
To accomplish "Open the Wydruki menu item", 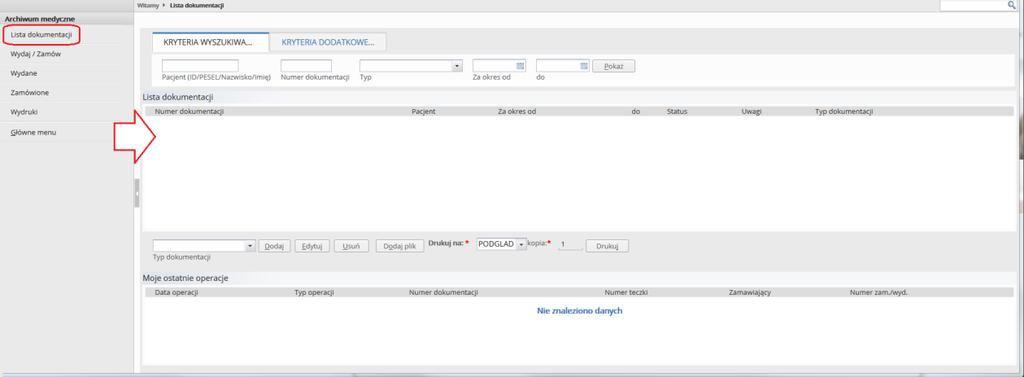I will pos(24,112).
